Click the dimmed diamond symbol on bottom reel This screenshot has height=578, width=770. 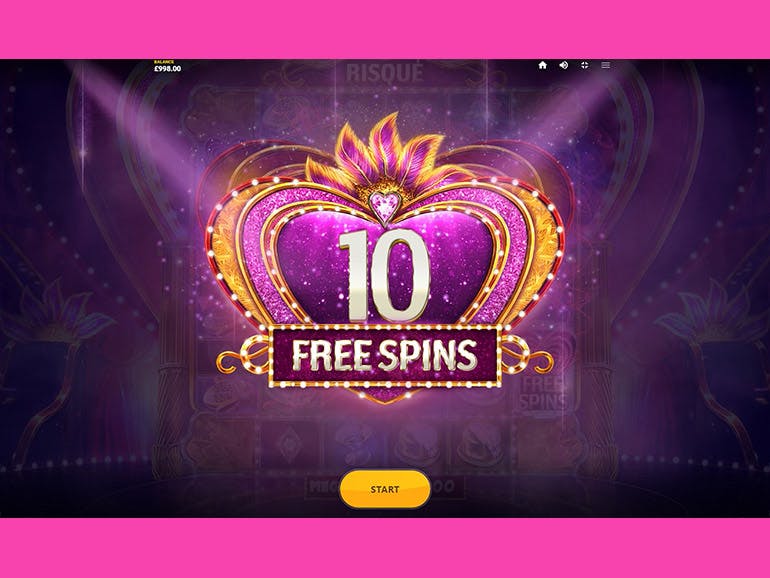(288, 444)
